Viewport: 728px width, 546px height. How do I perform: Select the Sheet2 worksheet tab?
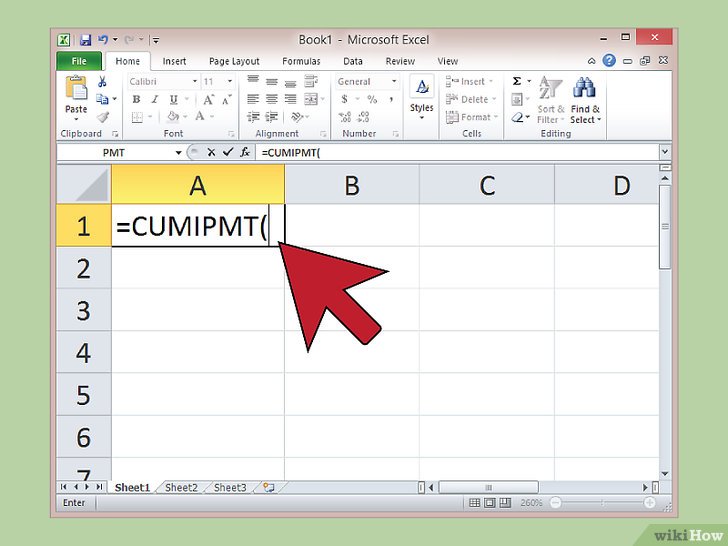click(x=182, y=488)
